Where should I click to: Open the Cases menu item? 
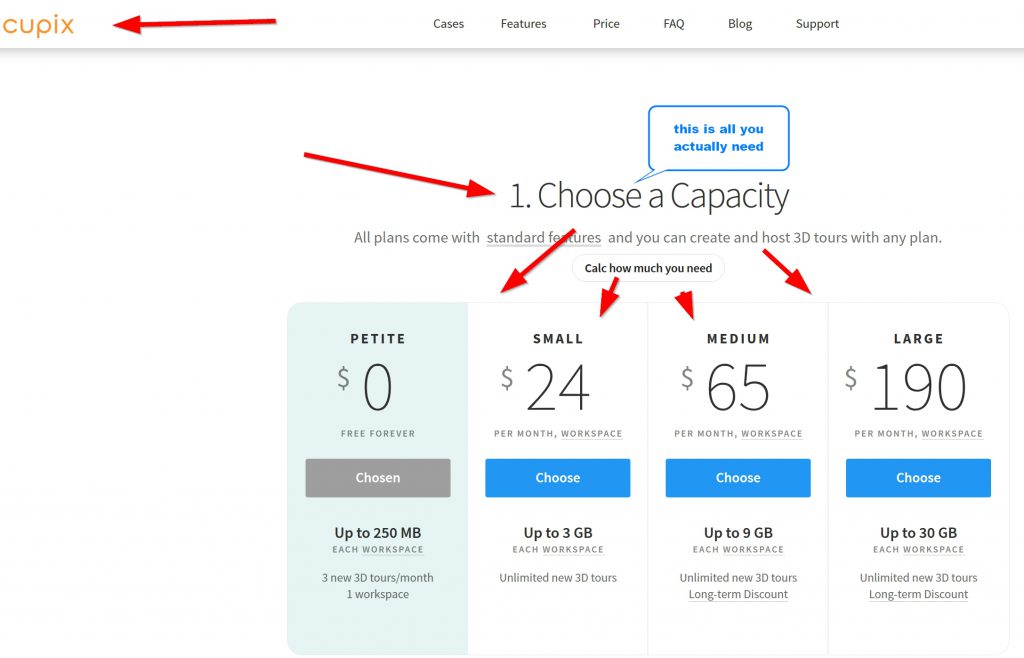(x=448, y=24)
